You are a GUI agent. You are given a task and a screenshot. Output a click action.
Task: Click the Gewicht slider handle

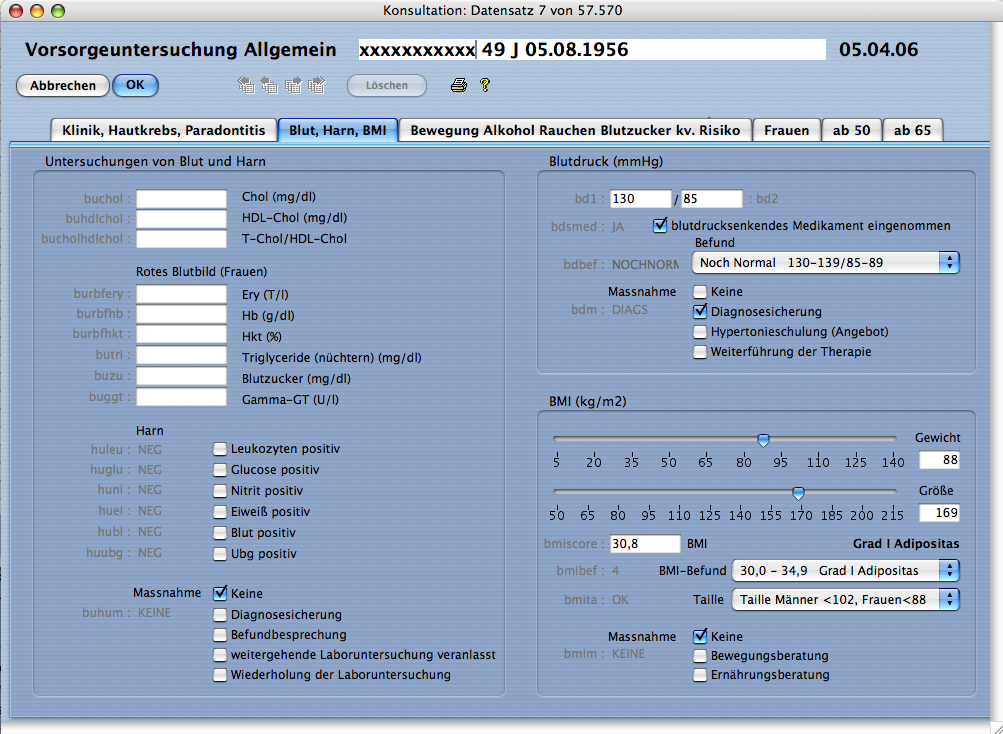pyautogui.click(x=763, y=440)
